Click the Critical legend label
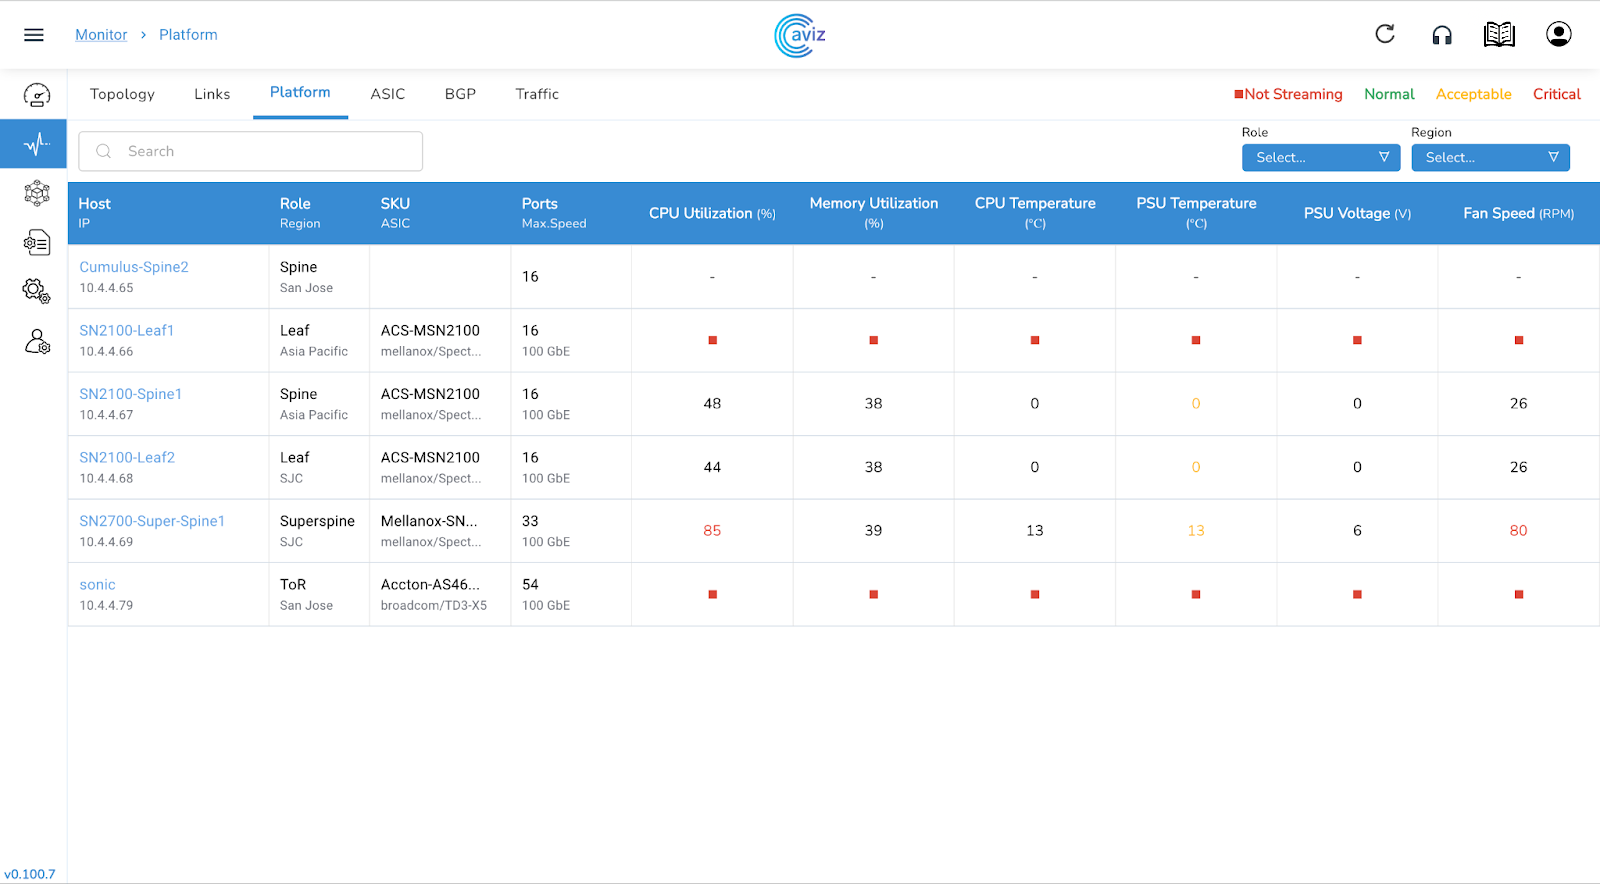Screen dimensions: 1600x884 click(x=1557, y=94)
